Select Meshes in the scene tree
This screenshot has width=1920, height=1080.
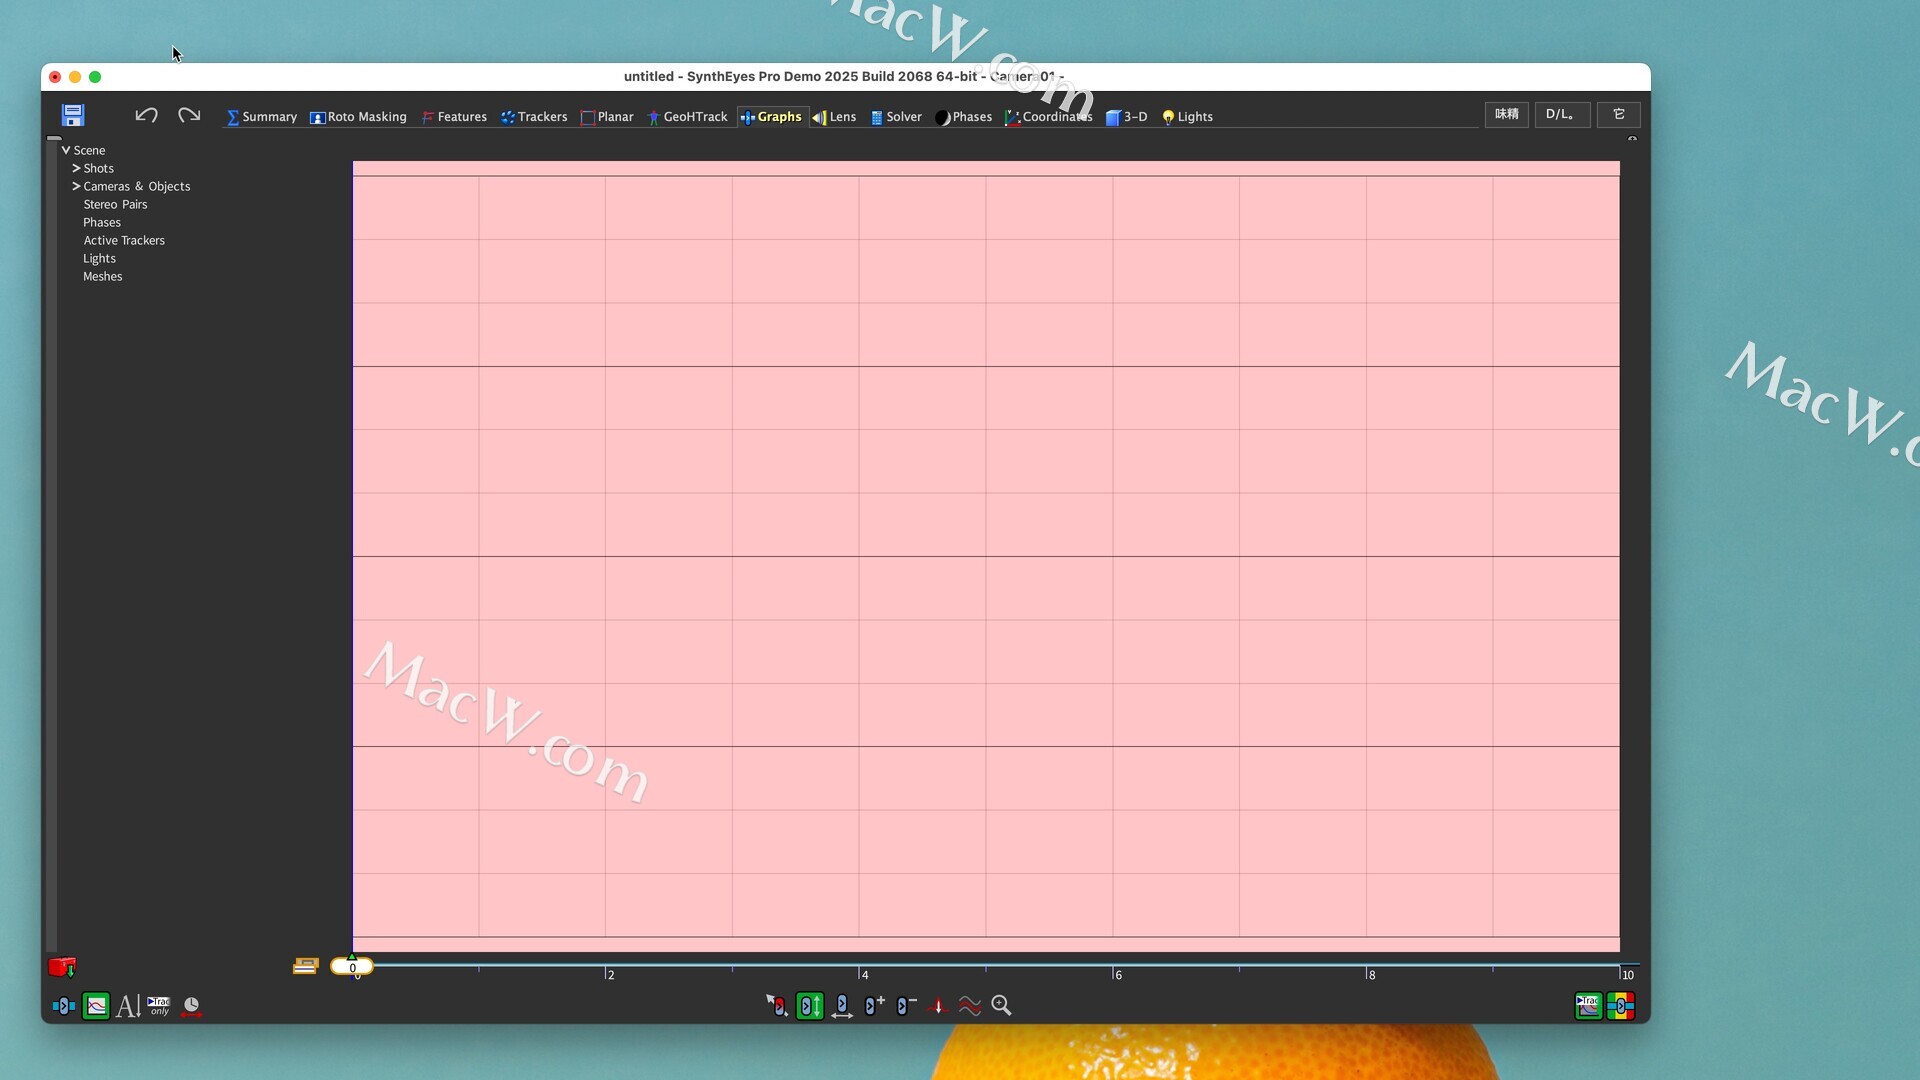tap(103, 276)
